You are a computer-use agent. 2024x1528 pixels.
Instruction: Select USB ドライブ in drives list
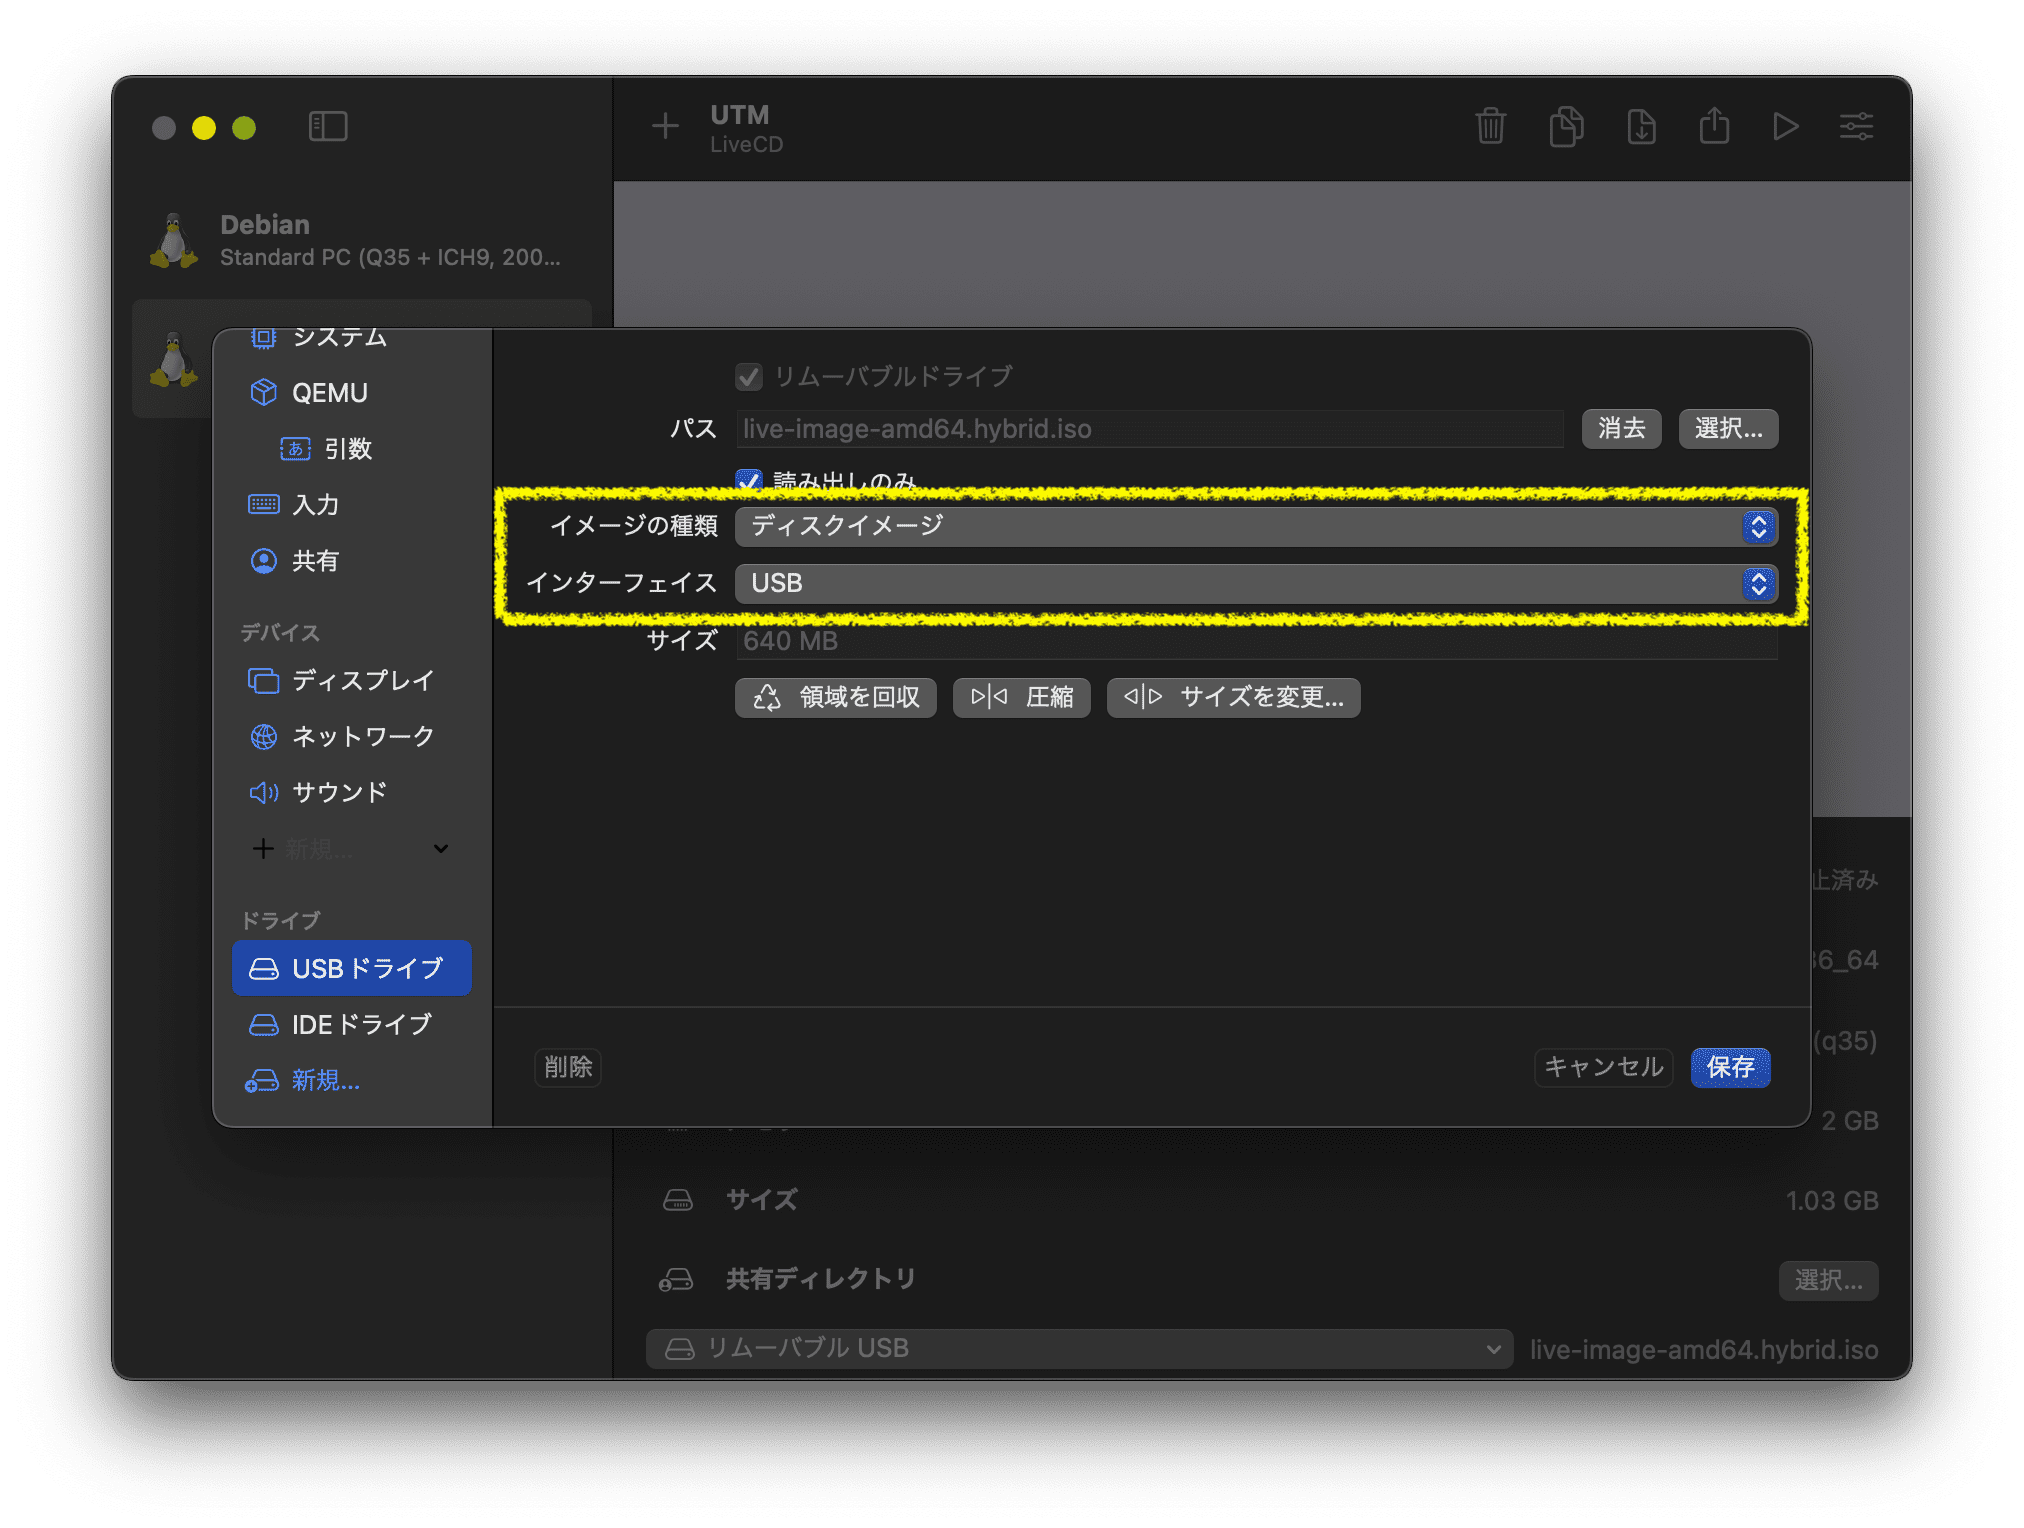352,968
